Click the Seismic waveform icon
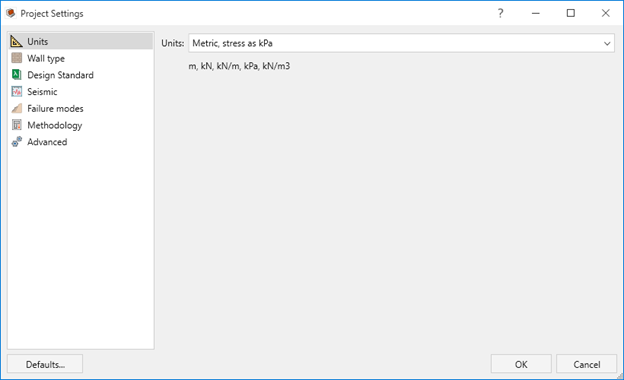Viewport: 624px width, 380px height. point(17,92)
